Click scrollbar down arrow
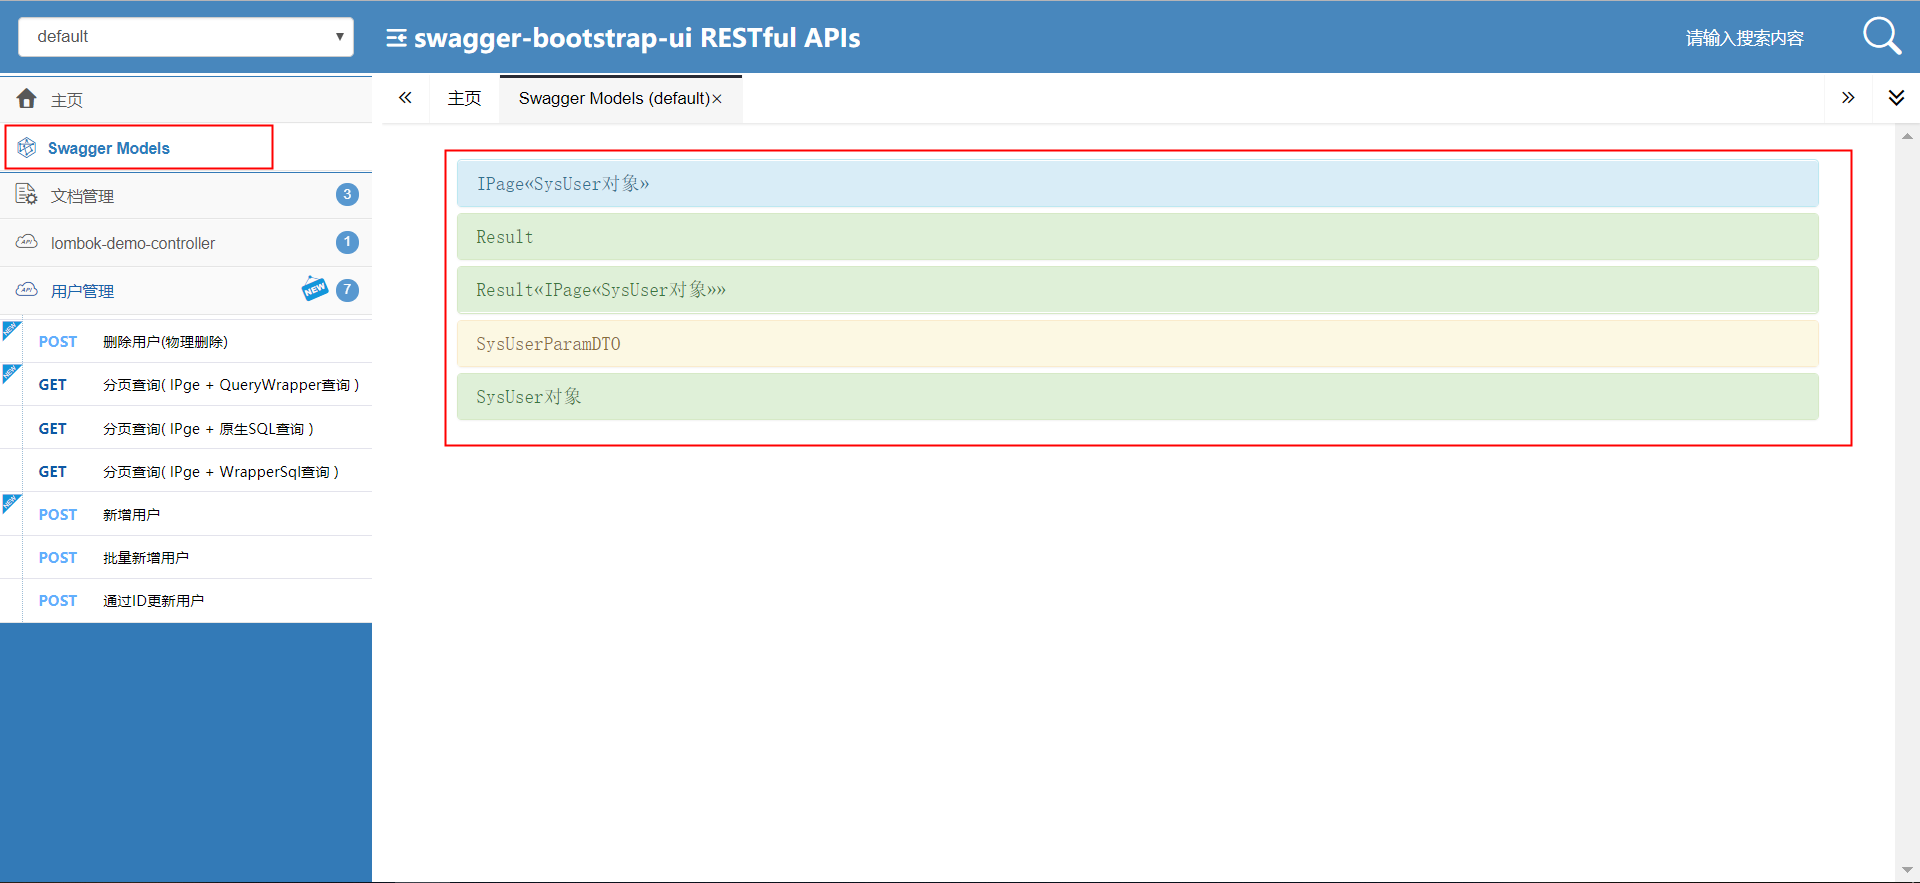The image size is (1920, 883). point(1907,870)
